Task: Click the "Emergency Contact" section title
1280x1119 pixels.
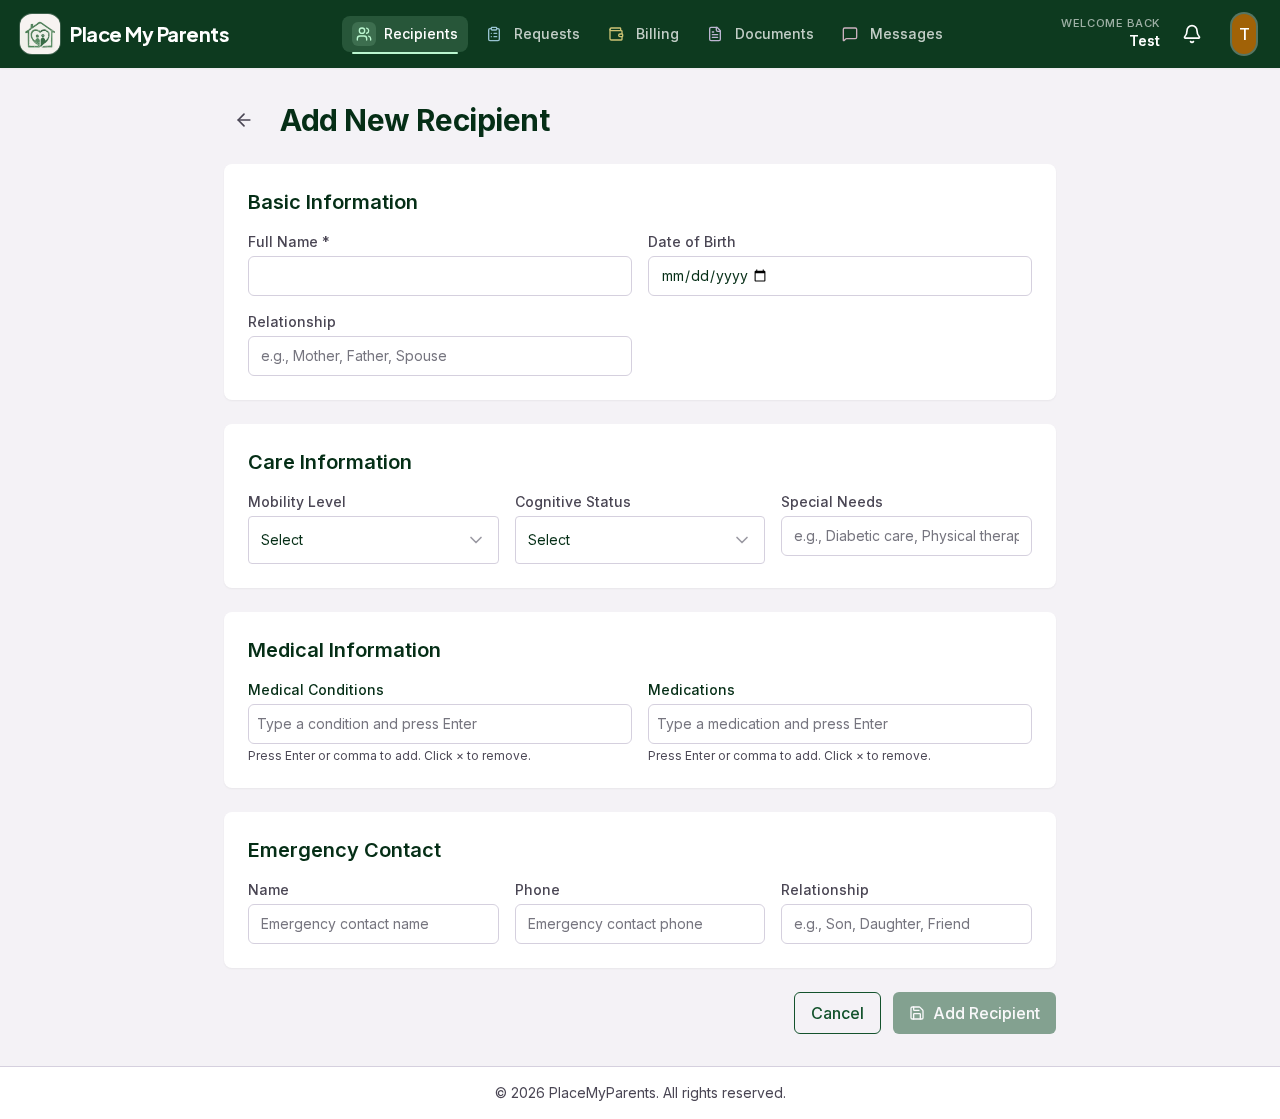Action: [x=344, y=850]
